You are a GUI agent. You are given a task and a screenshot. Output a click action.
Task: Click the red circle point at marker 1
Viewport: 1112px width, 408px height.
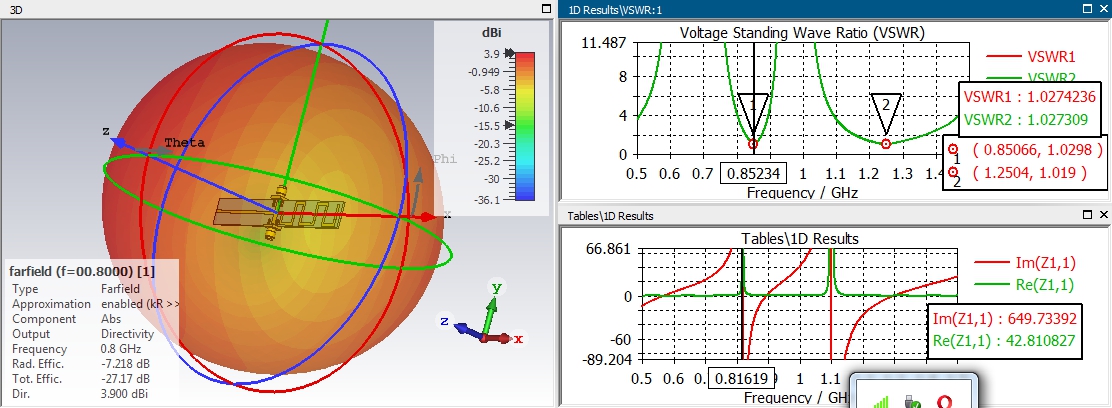753,144
